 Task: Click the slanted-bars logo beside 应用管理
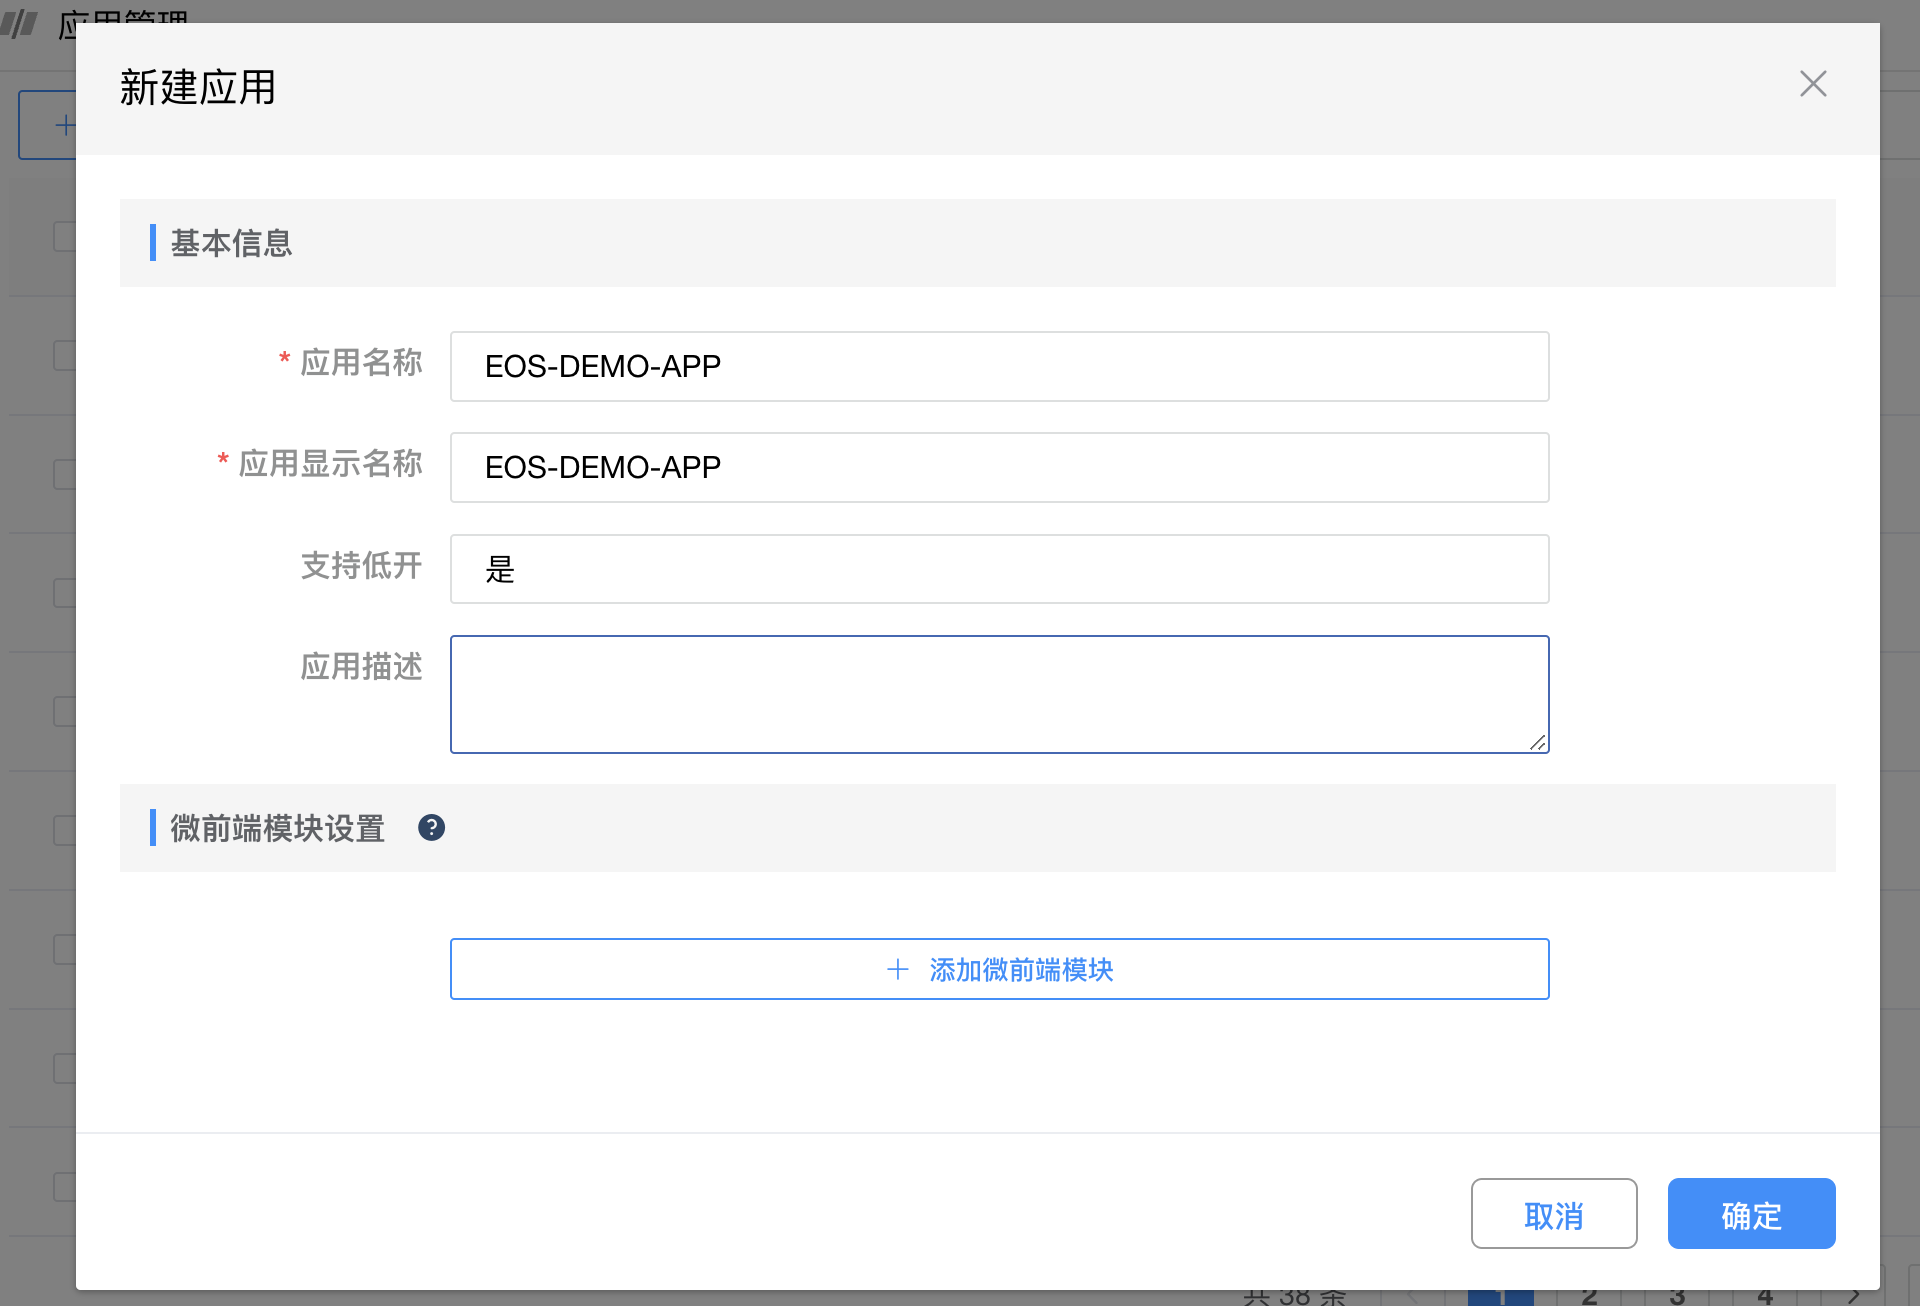[20, 22]
